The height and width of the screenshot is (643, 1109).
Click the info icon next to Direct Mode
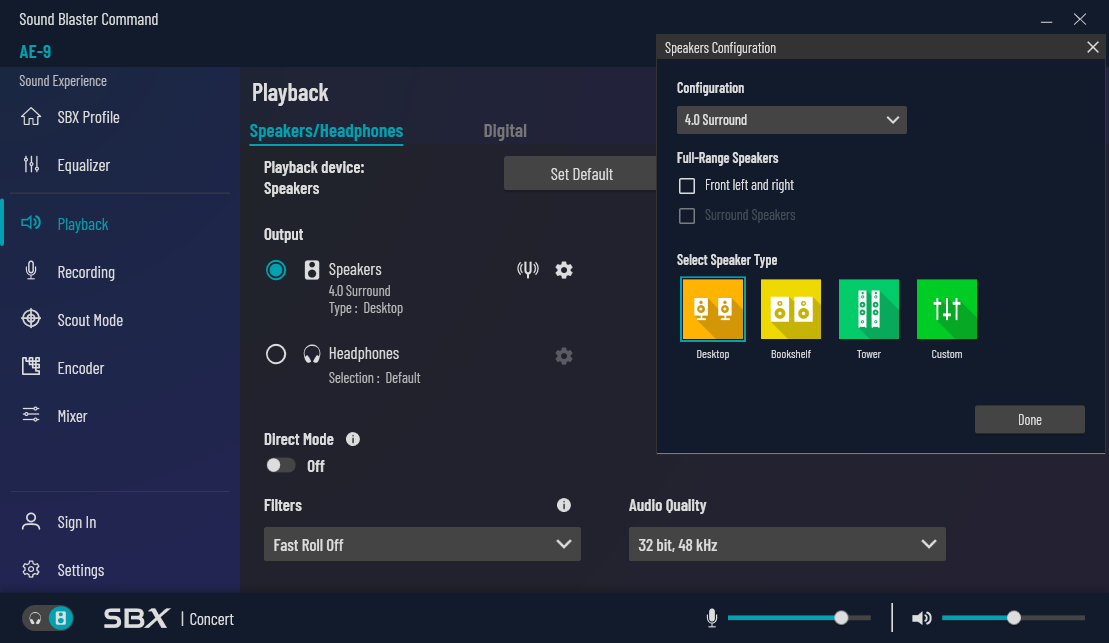353,439
